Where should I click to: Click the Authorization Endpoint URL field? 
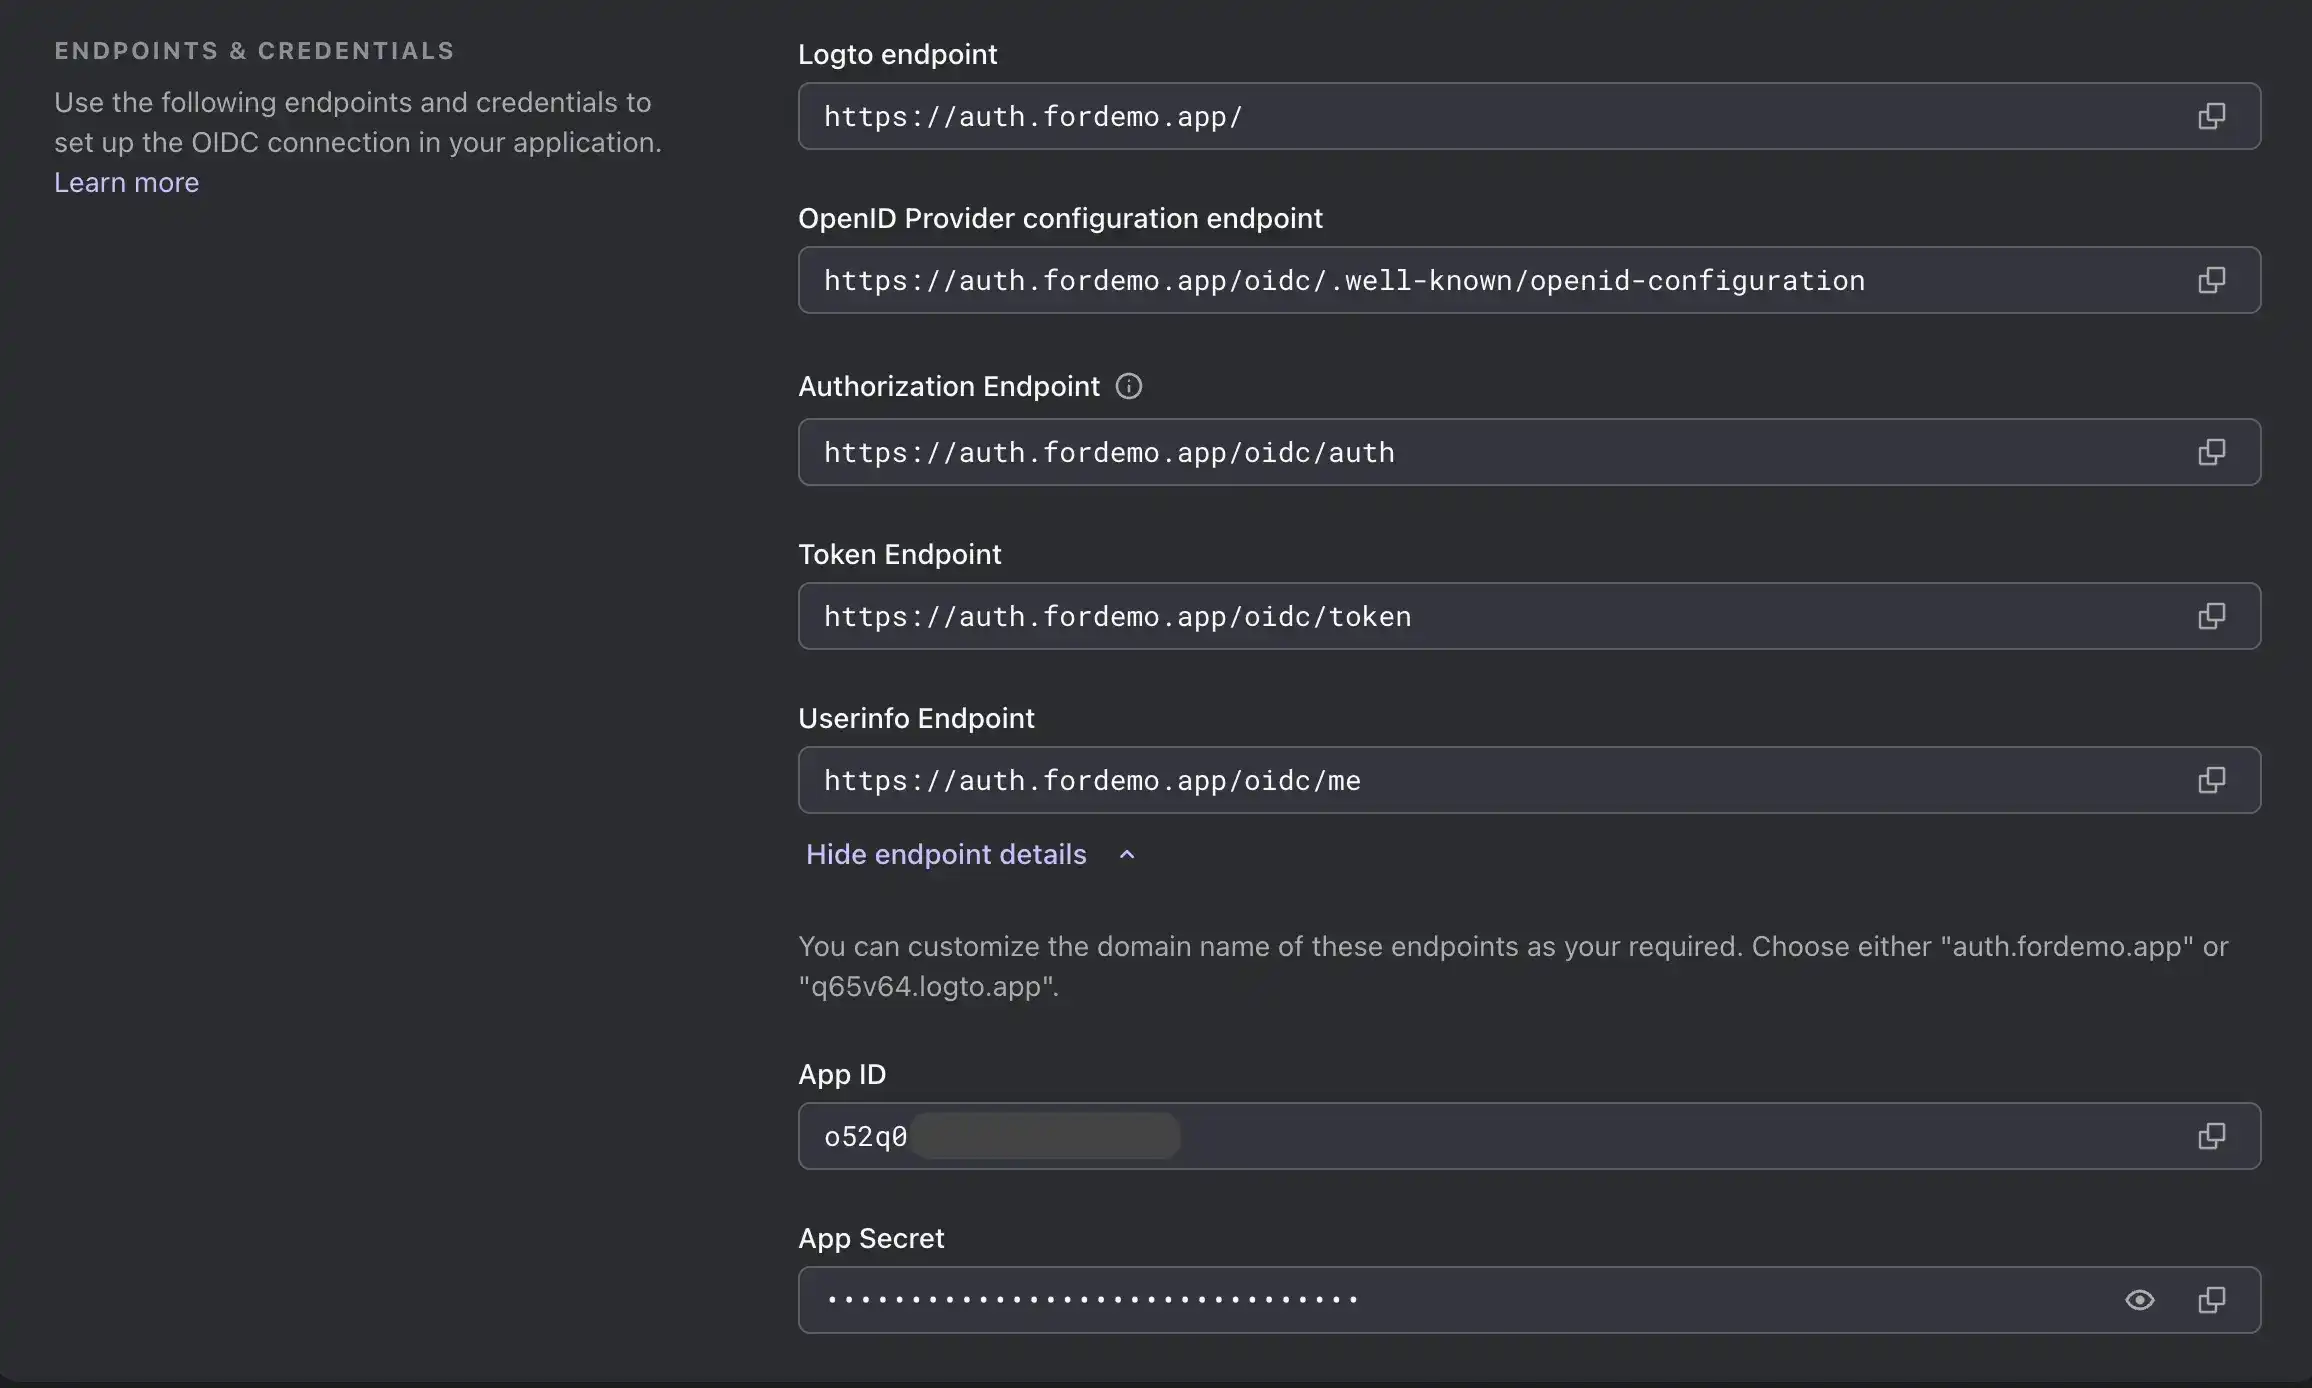(x=1400, y=452)
